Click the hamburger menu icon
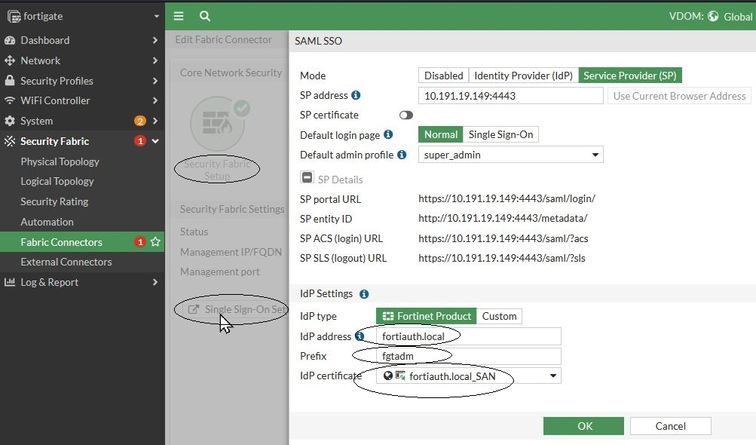 178,16
